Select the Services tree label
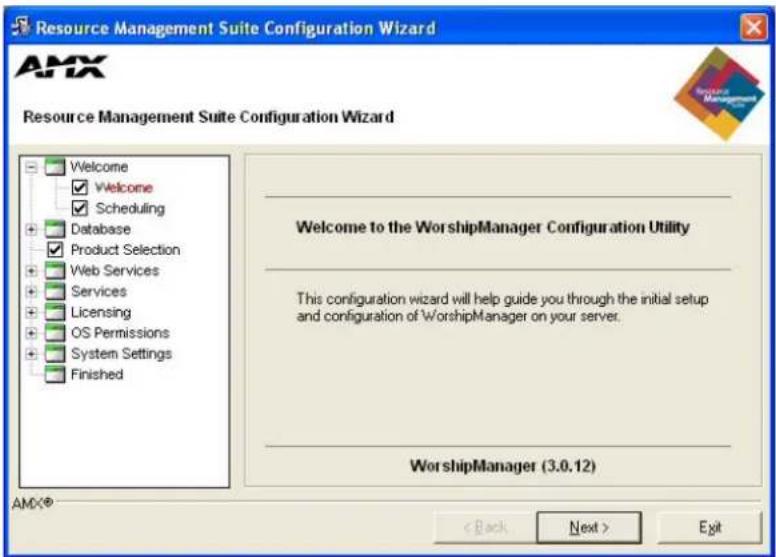Screen dimensions: 776x557 tap(98, 291)
